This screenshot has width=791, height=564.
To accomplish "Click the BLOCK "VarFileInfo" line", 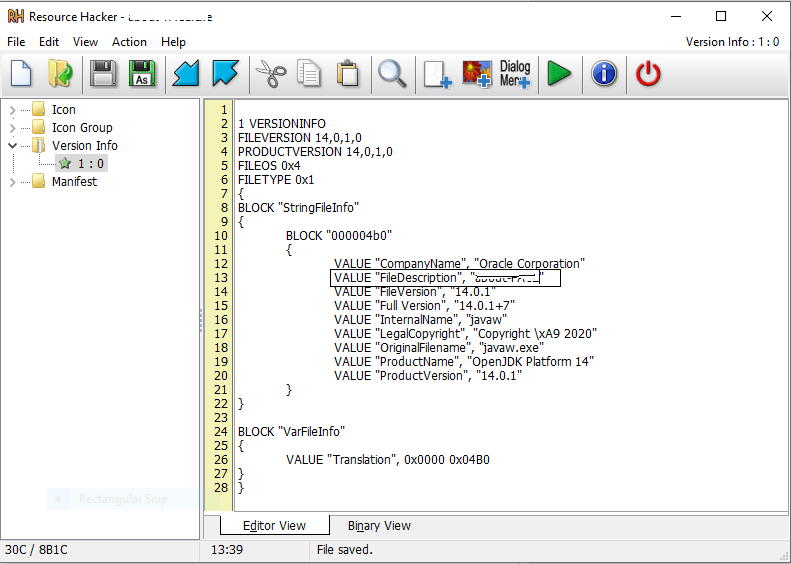I will (x=291, y=431).
